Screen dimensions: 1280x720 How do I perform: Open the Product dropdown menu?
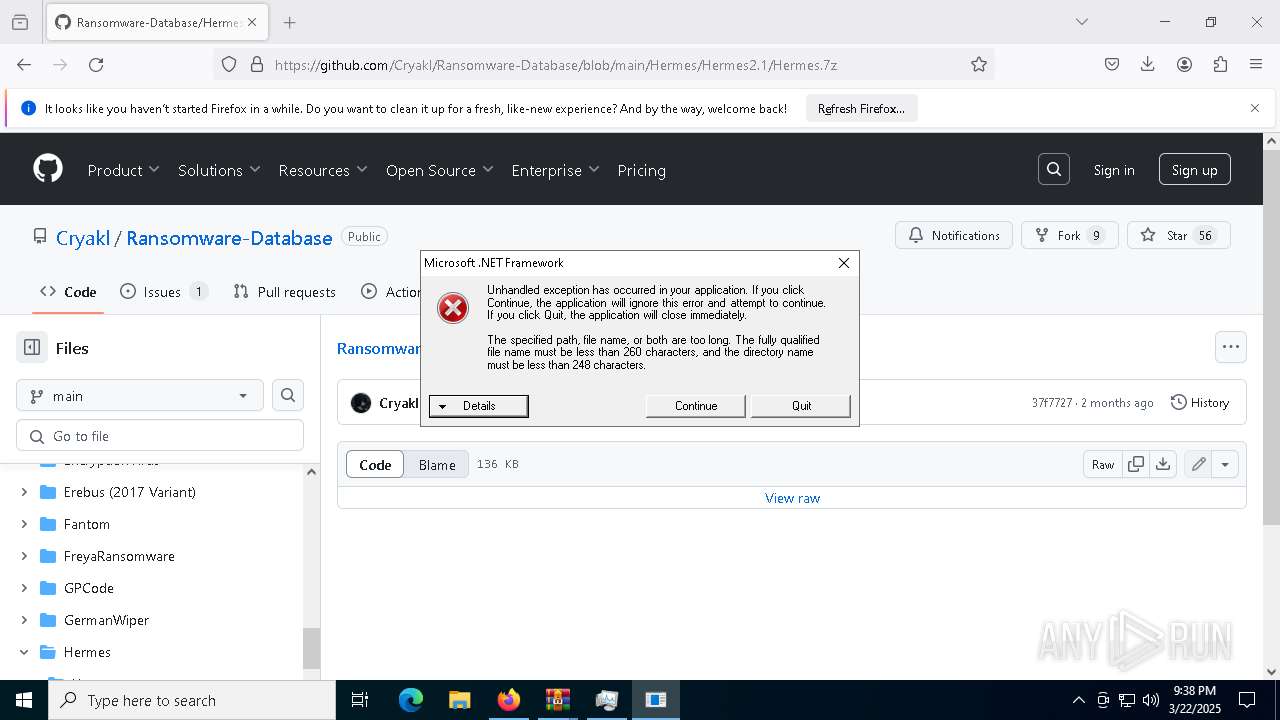click(x=124, y=170)
